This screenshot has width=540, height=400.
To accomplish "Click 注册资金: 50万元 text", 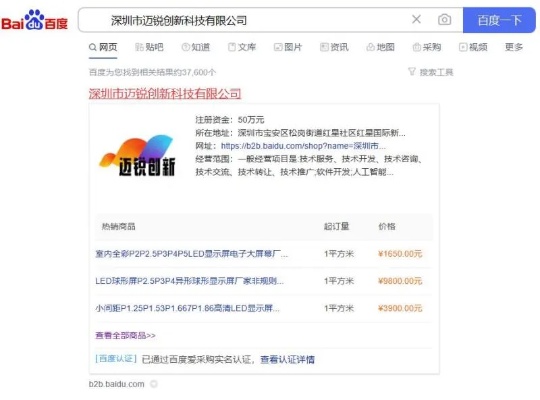I will (230, 120).
